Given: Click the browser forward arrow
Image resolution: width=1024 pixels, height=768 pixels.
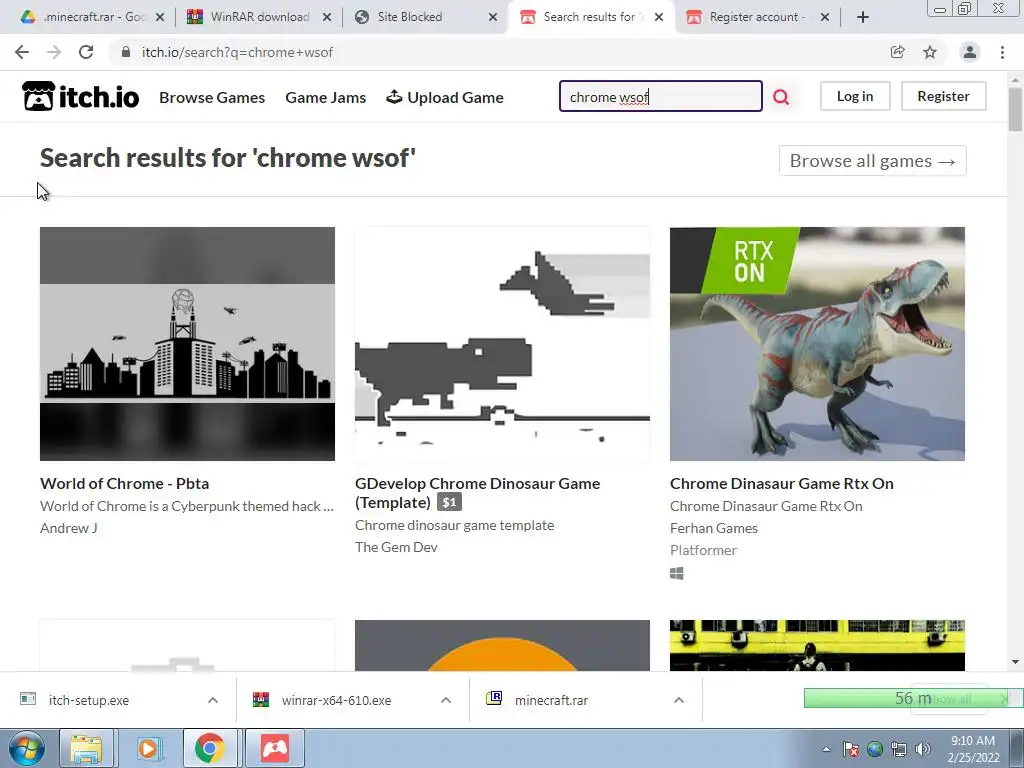Looking at the screenshot, I should point(54,52).
